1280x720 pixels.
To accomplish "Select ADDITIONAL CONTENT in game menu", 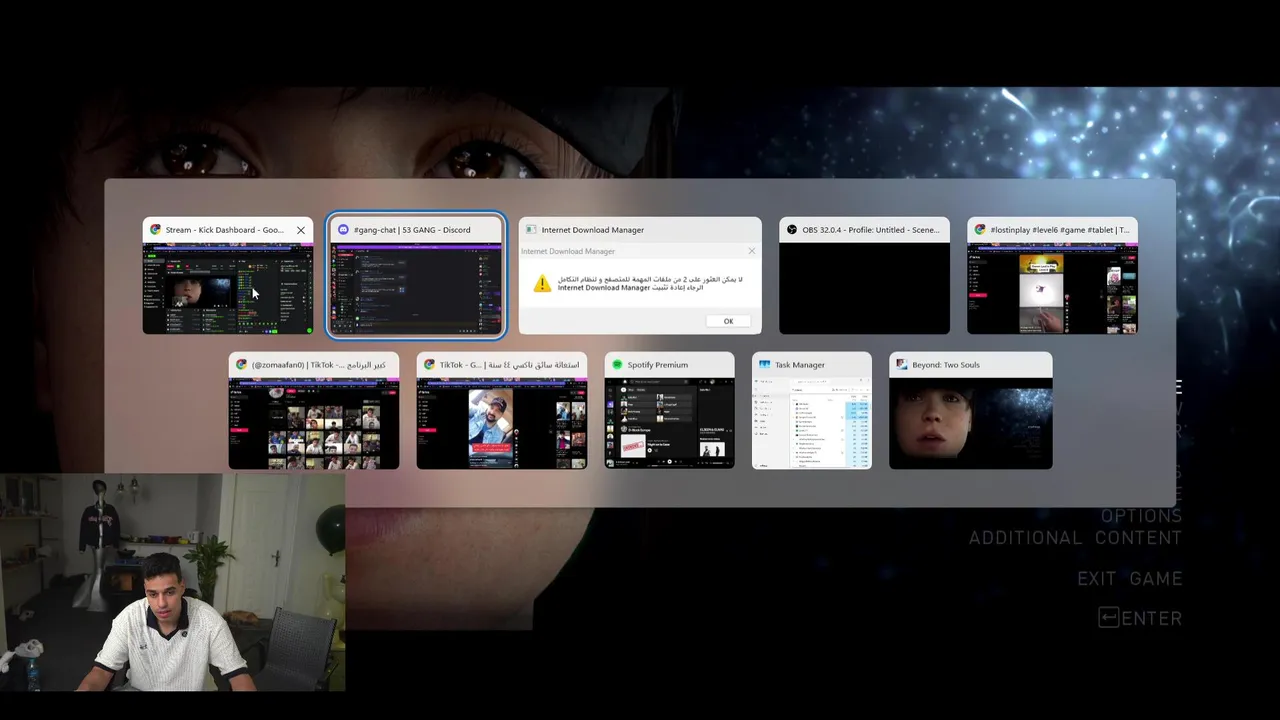I will pos(1075,538).
